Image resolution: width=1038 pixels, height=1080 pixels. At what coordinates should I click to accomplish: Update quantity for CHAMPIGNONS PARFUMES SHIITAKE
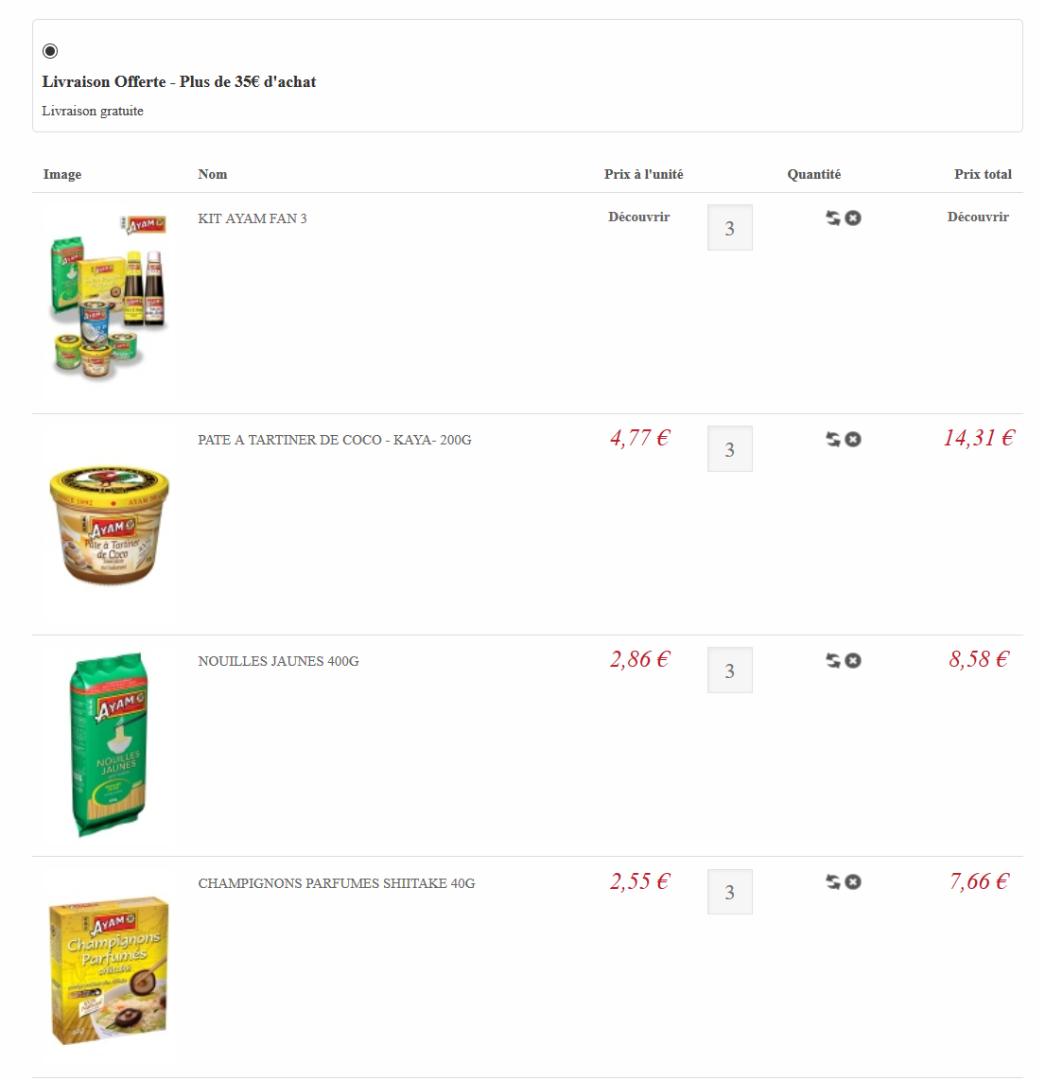pos(833,882)
